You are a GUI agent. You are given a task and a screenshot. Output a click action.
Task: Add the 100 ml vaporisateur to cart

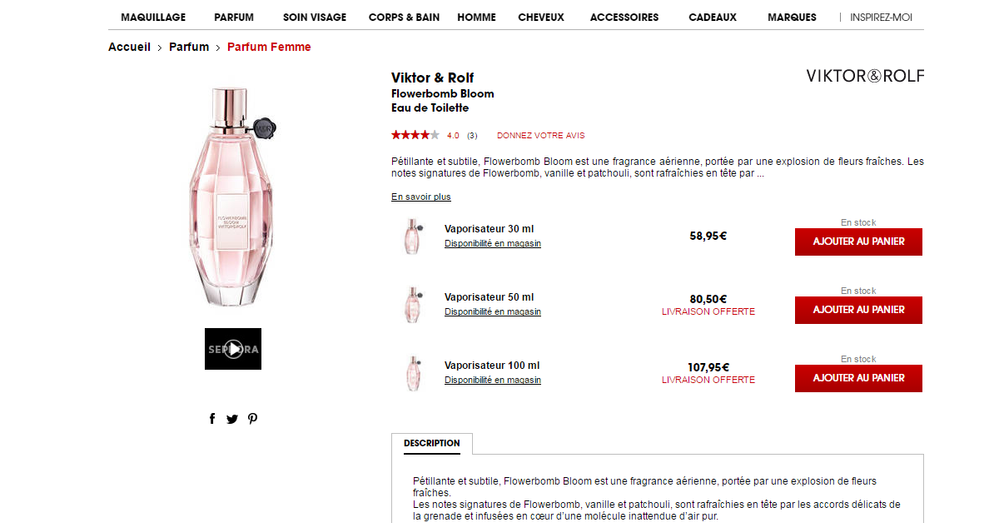pos(858,378)
